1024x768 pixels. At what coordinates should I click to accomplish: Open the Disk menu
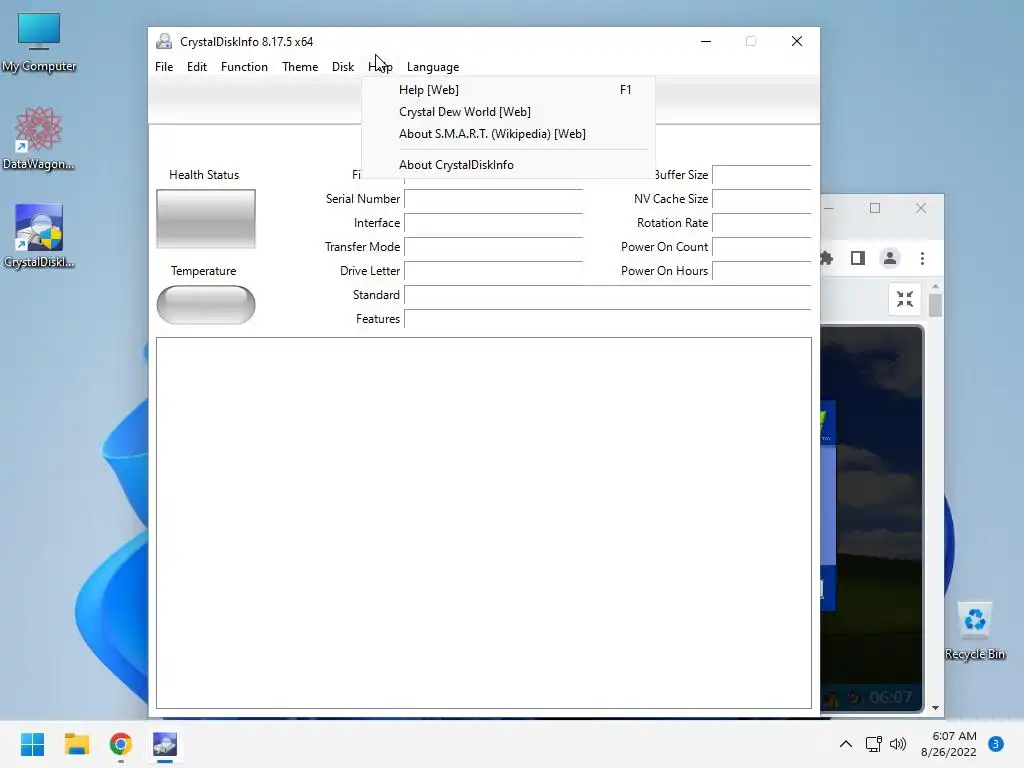(343, 67)
